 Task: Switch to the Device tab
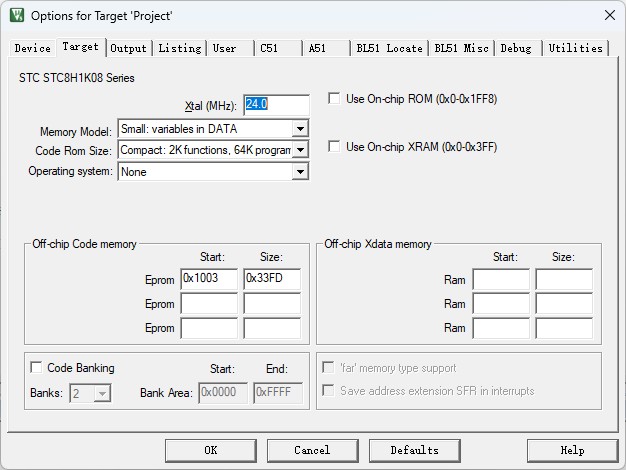point(32,48)
